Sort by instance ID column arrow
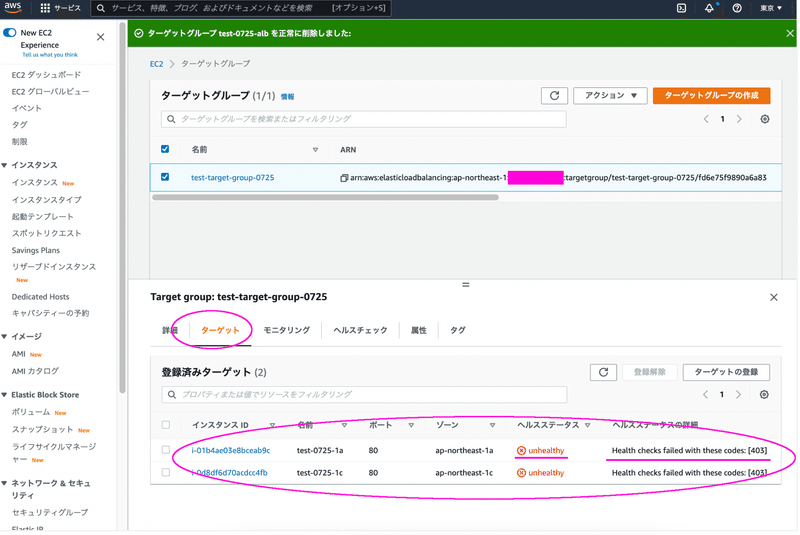This screenshot has width=800, height=535. click(272, 425)
